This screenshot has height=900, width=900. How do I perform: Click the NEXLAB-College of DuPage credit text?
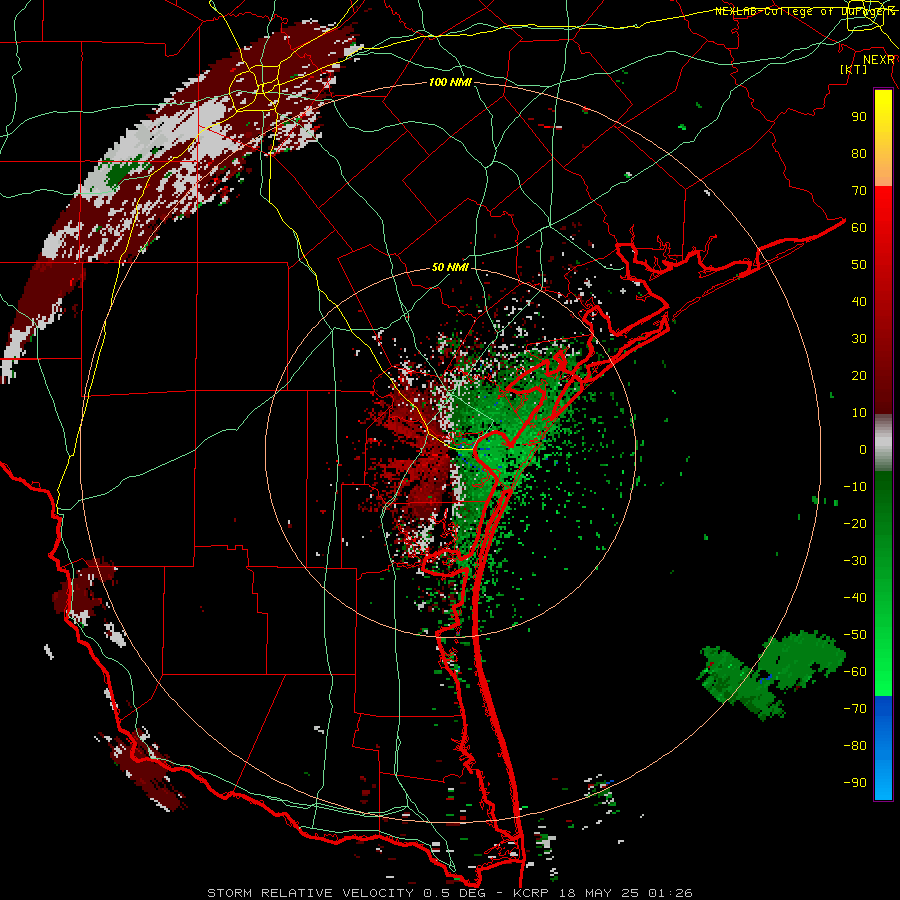coord(804,11)
